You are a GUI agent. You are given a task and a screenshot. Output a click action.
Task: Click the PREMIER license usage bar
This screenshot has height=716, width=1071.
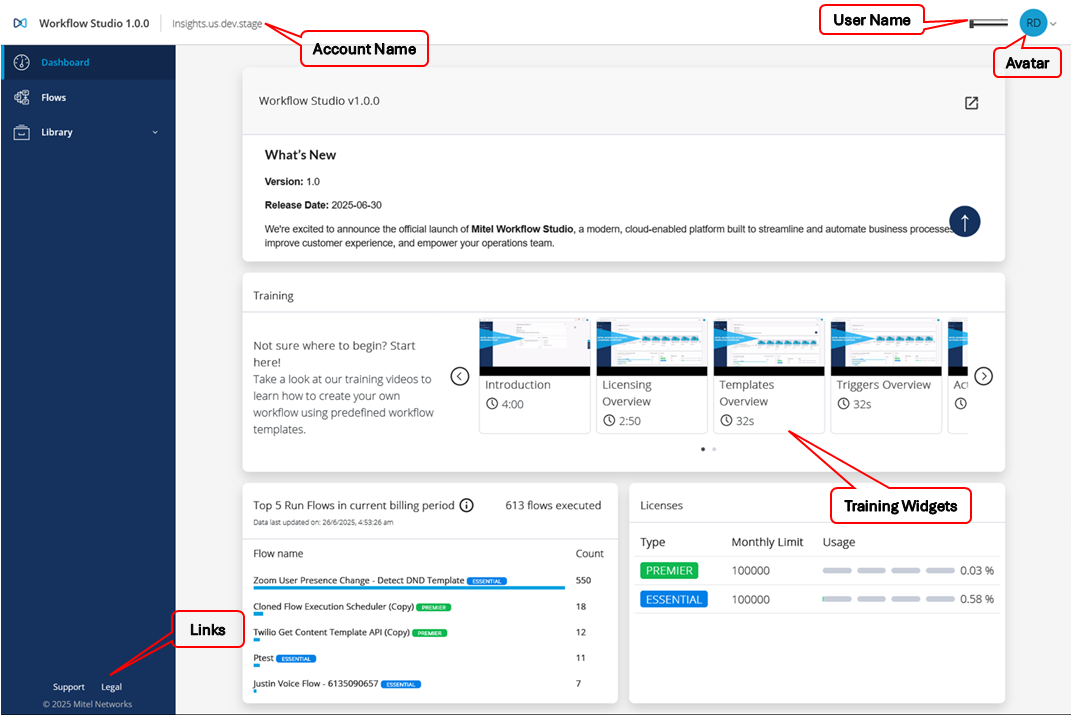coord(888,570)
